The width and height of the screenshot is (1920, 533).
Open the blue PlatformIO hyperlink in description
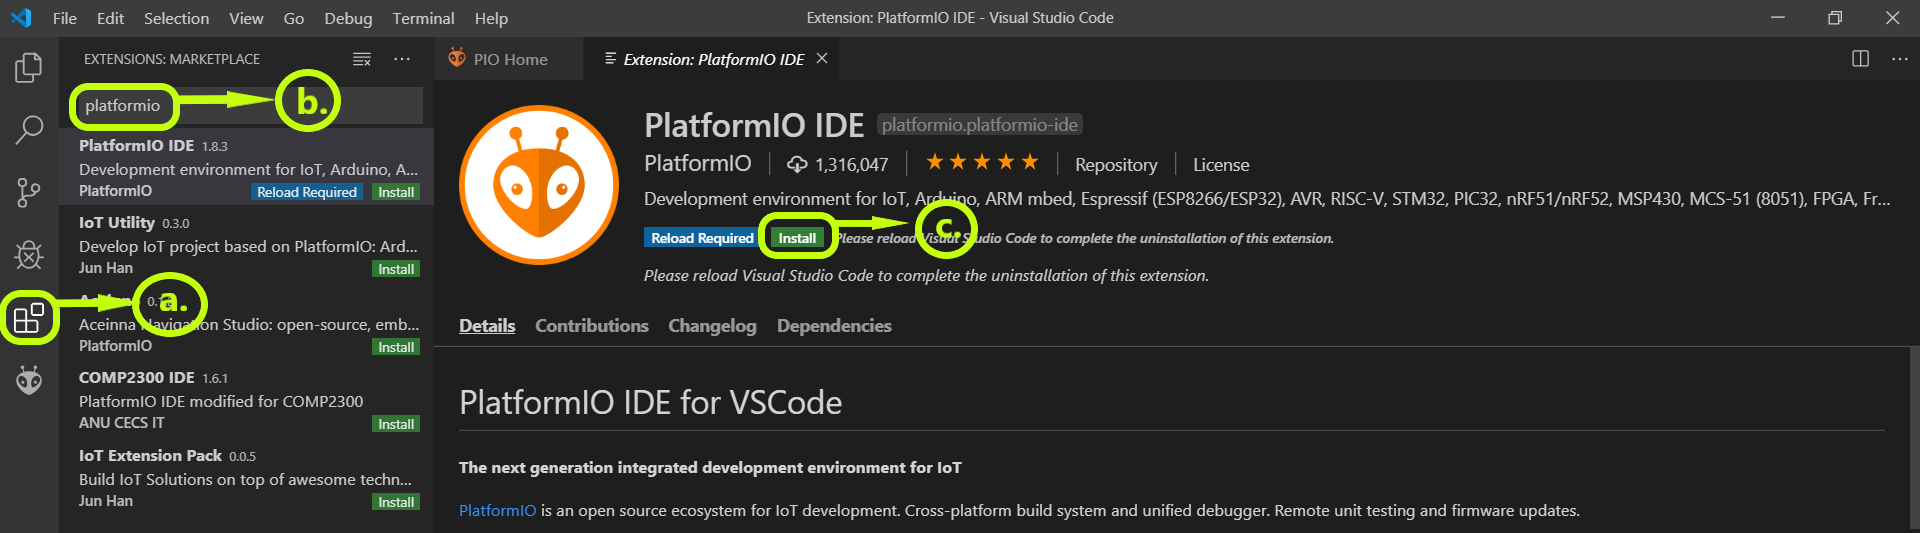(x=497, y=510)
